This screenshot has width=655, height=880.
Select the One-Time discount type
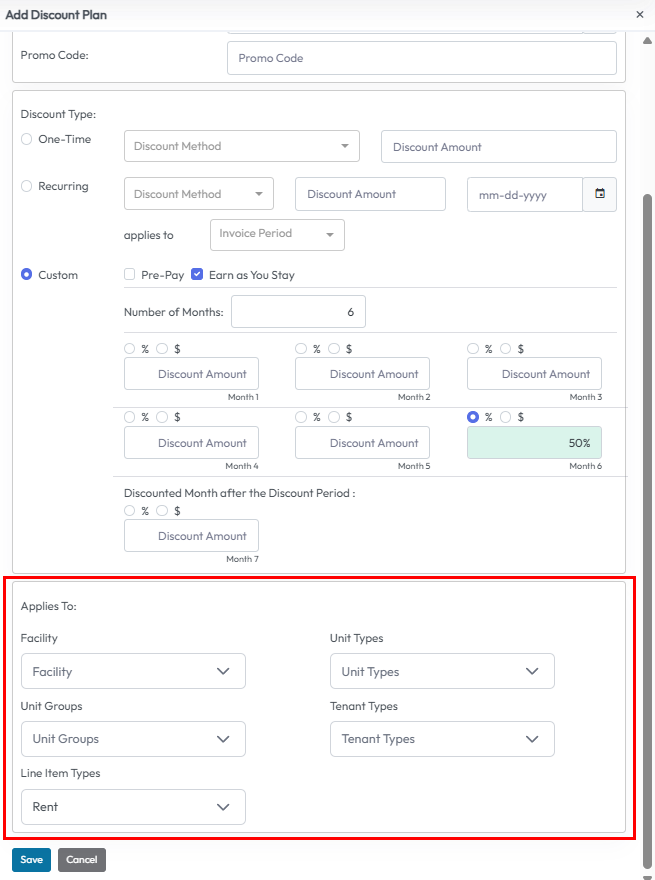pos(27,140)
